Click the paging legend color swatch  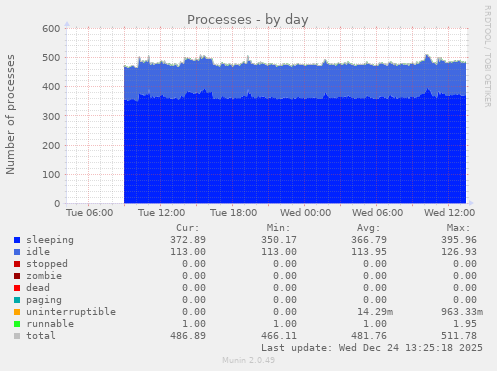pyautogui.click(x=17, y=300)
